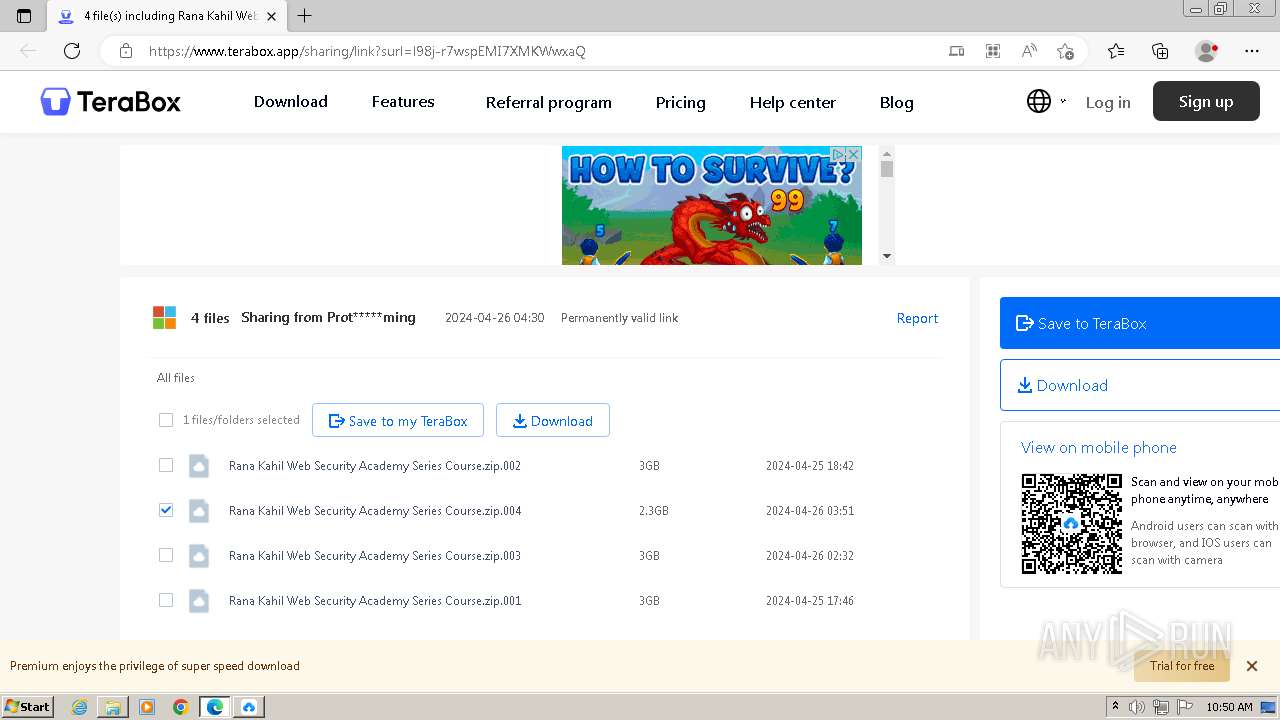Screen dimensions: 1280x720
Task: Check the box for zip.003 file
Action: (x=166, y=555)
